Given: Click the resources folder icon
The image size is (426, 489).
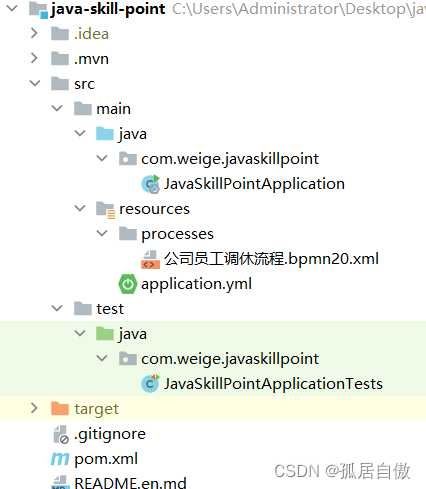Looking at the screenshot, I should [105, 210].
